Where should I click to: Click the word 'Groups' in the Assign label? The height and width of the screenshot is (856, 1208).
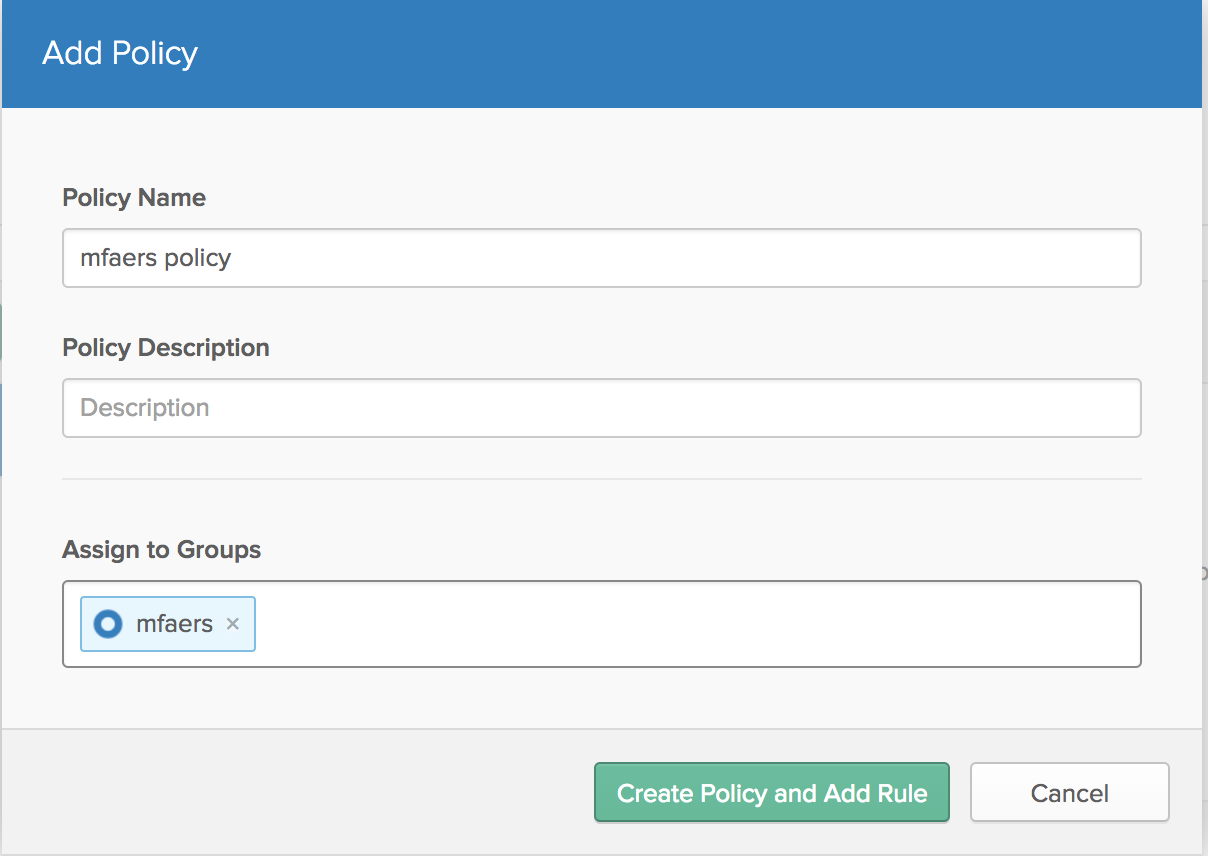[219, 550]
